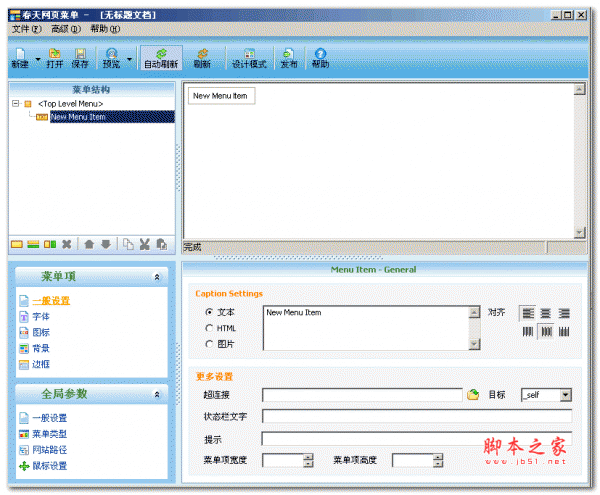Click the 刷新 (Refresh) toolbar icon
This screenshot has width=600, height=495.
[x=202, y=57]
